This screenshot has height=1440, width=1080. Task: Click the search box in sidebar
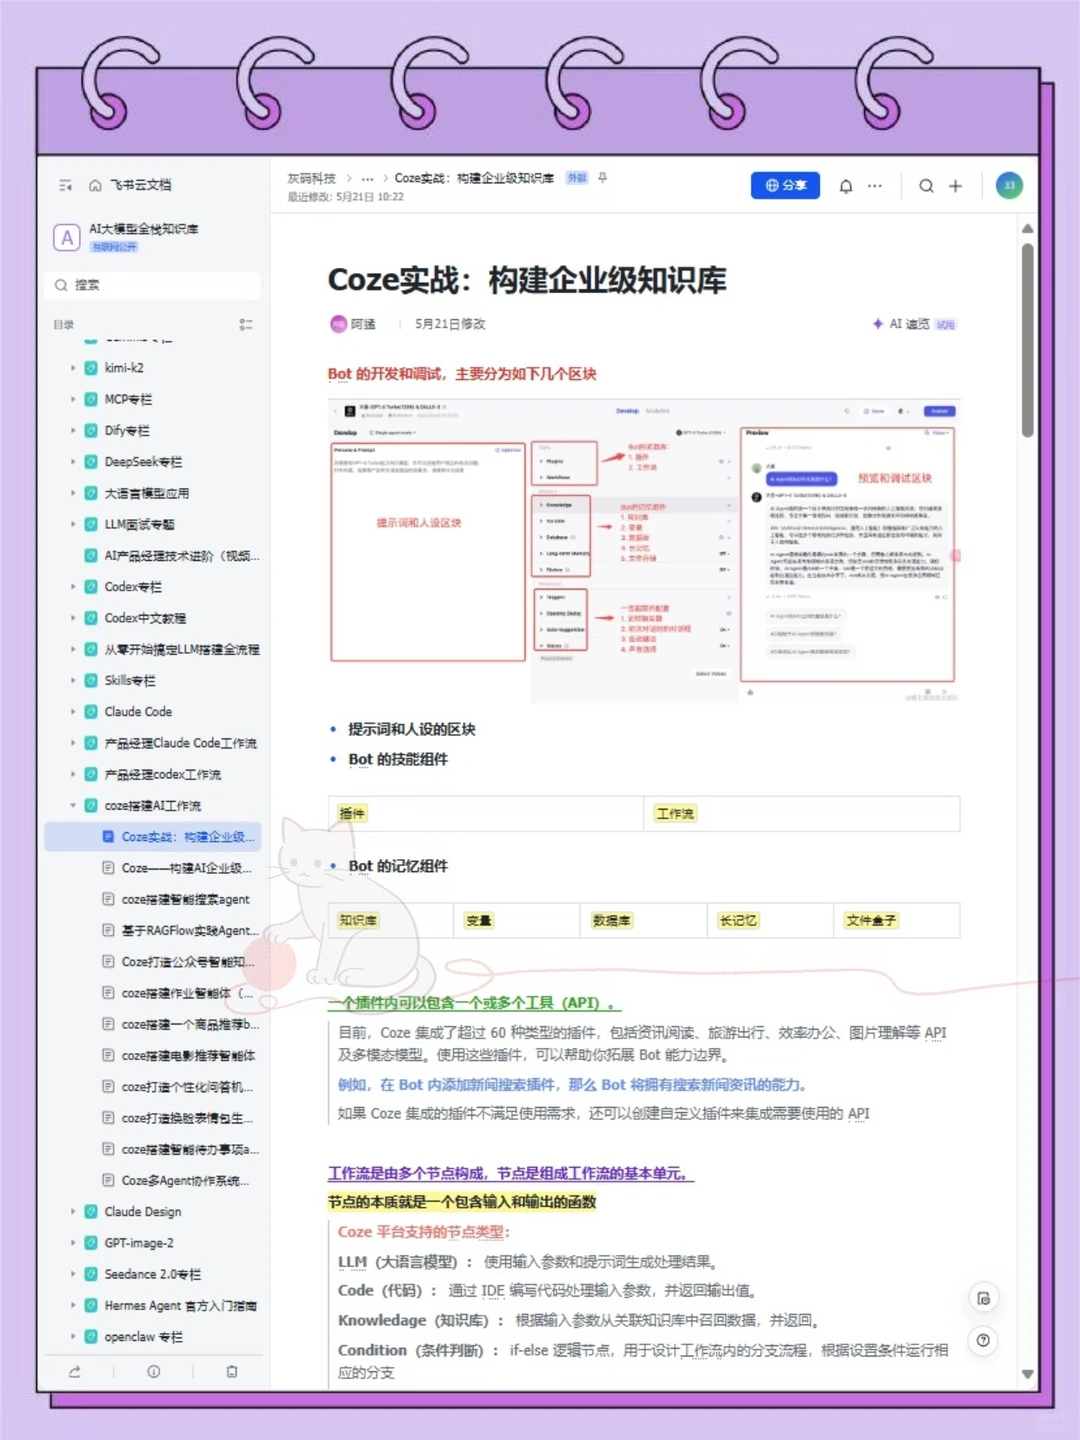tap(152, 285)
